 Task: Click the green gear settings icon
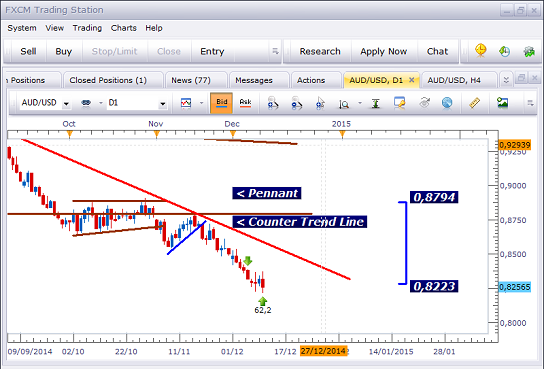(x=529, y=52)
